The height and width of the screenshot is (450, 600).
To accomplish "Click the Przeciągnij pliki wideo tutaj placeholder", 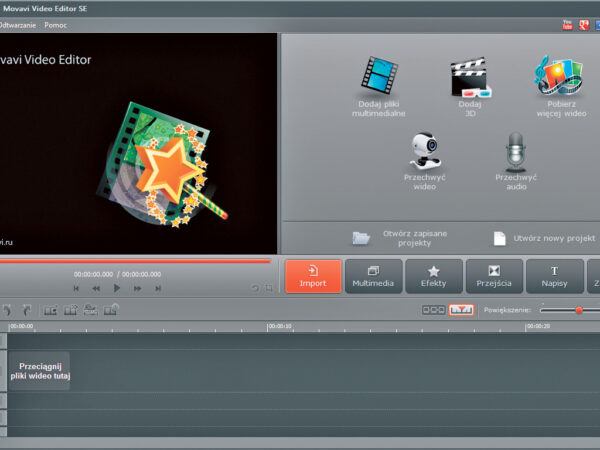I will click(40, 370).
